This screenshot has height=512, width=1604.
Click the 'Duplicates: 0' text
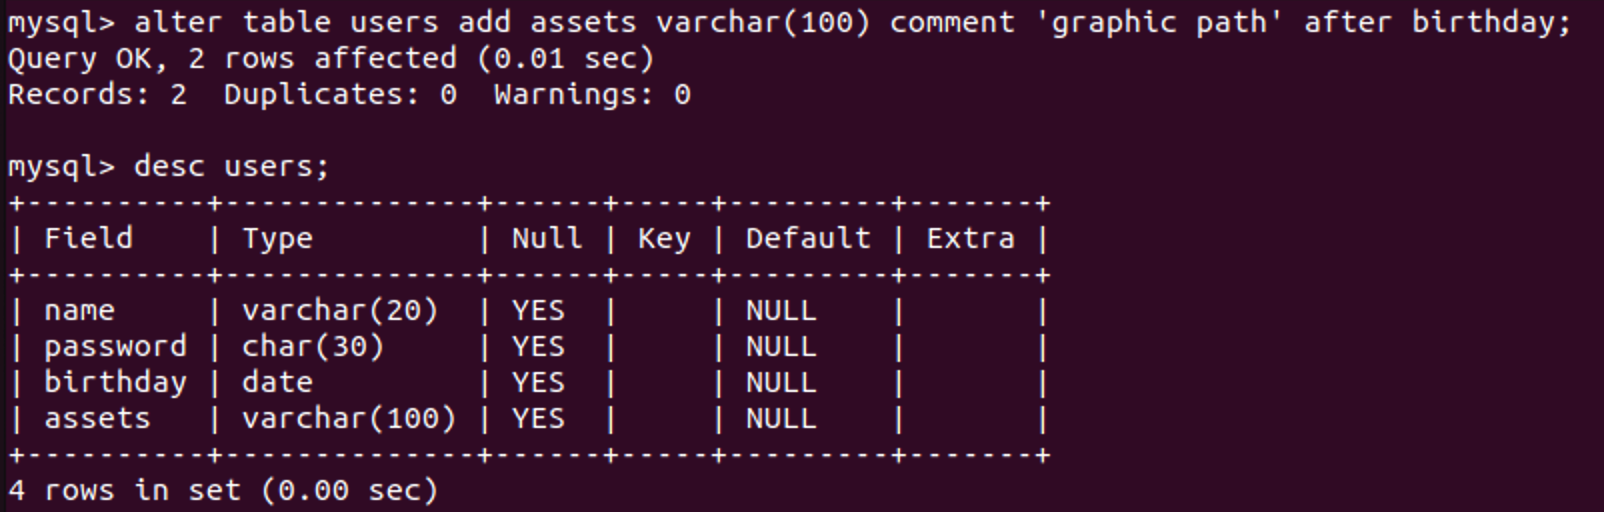coord(340,95)
